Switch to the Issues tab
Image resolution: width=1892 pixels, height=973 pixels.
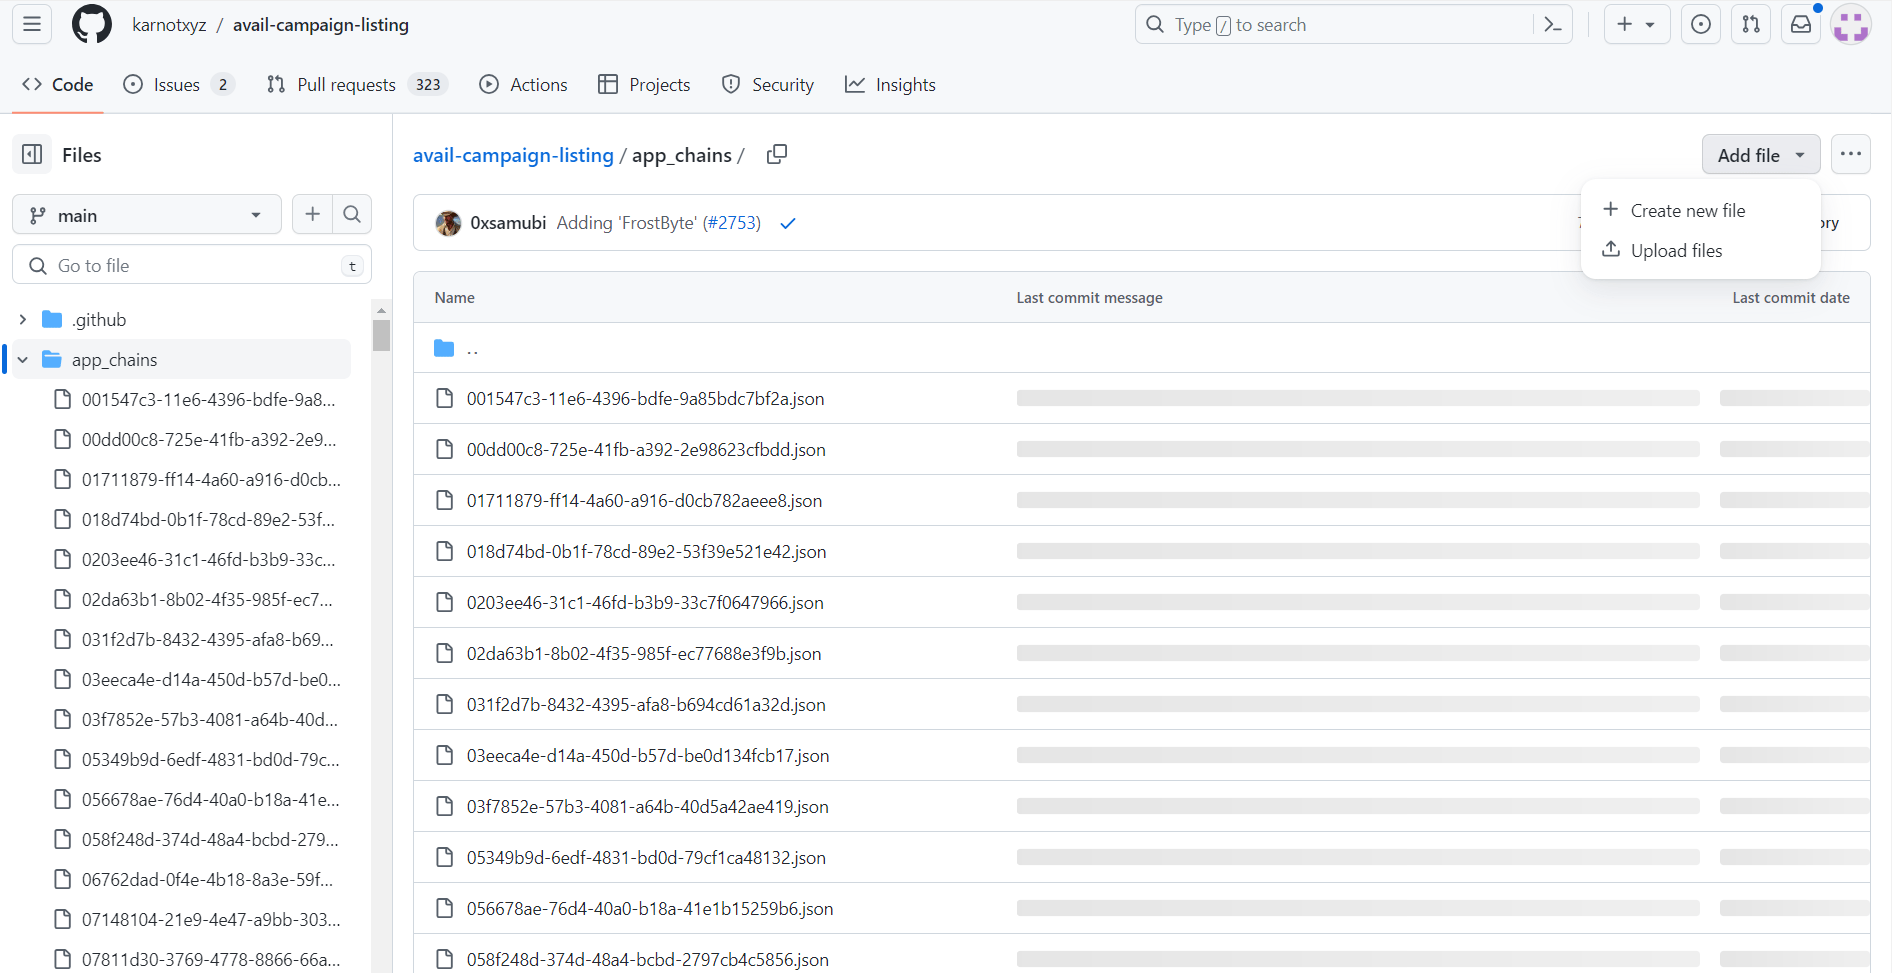click(x=179, y=85)
